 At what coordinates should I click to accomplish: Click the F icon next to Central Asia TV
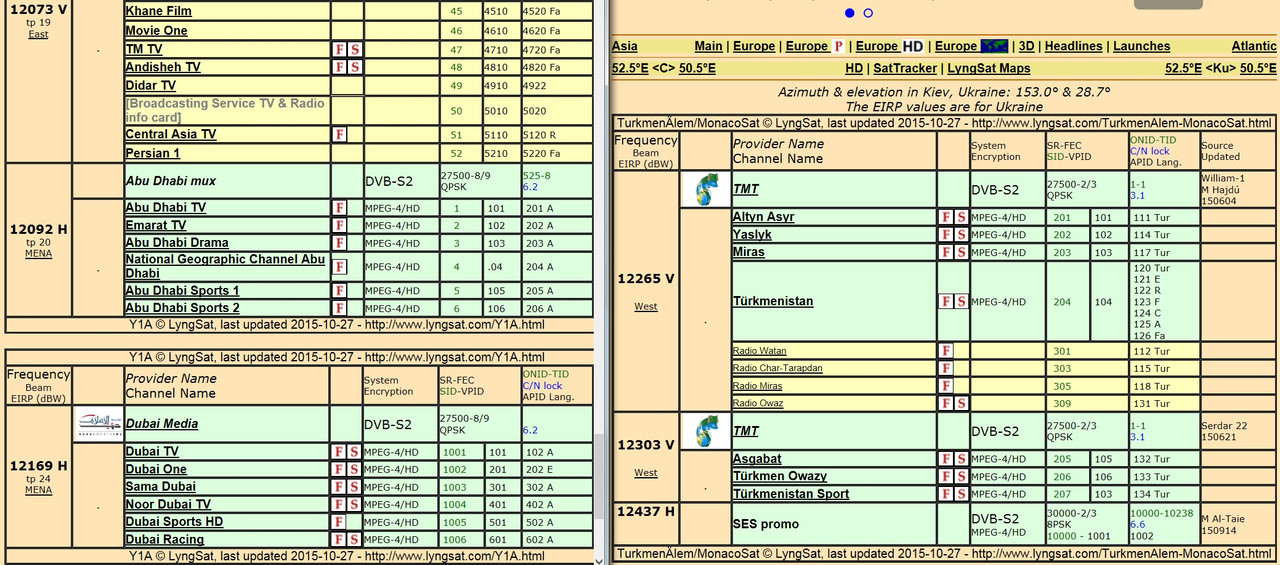[x=340, y=134]
